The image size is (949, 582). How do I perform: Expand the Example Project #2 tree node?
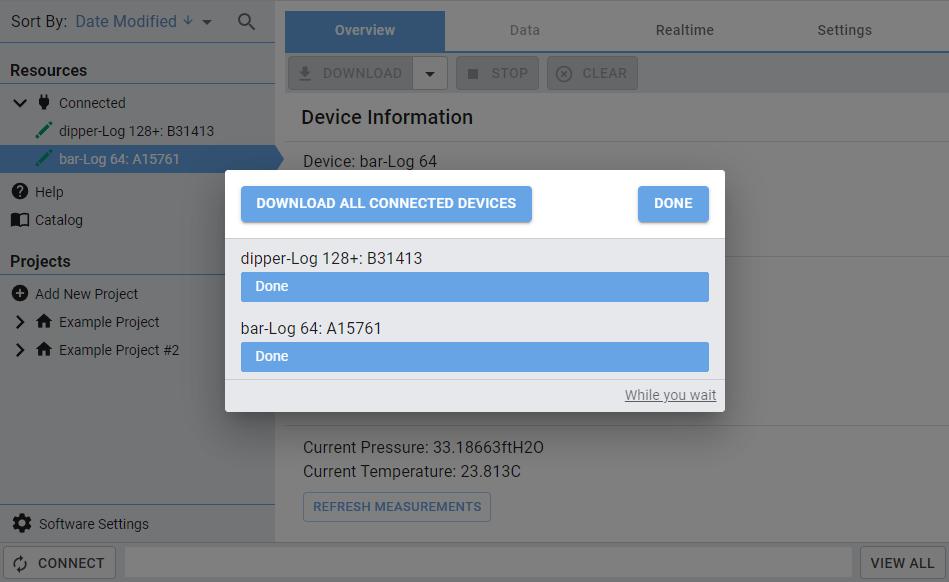point(20,350)
